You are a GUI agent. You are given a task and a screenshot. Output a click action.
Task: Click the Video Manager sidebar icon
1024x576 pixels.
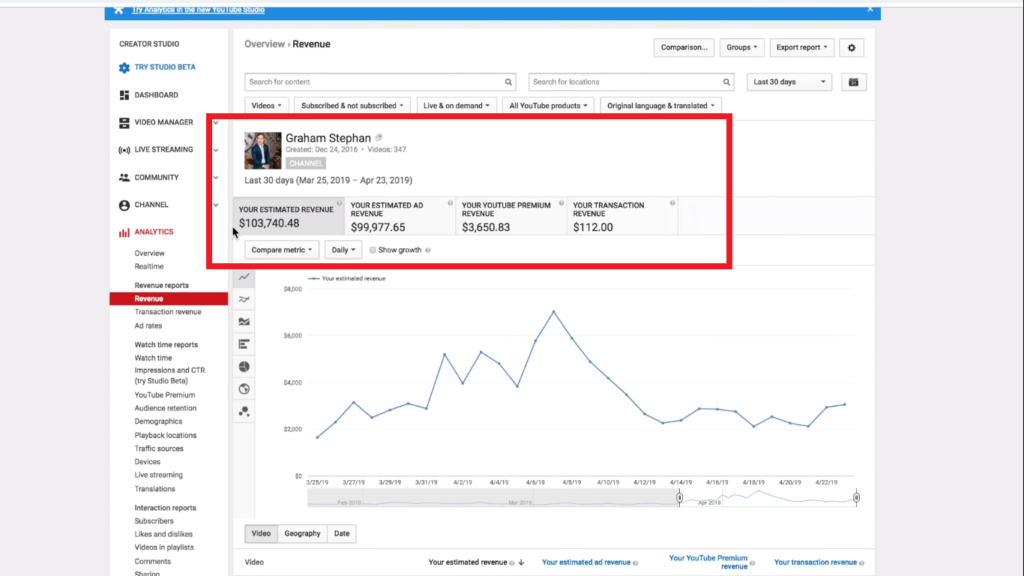coord(124,122)
